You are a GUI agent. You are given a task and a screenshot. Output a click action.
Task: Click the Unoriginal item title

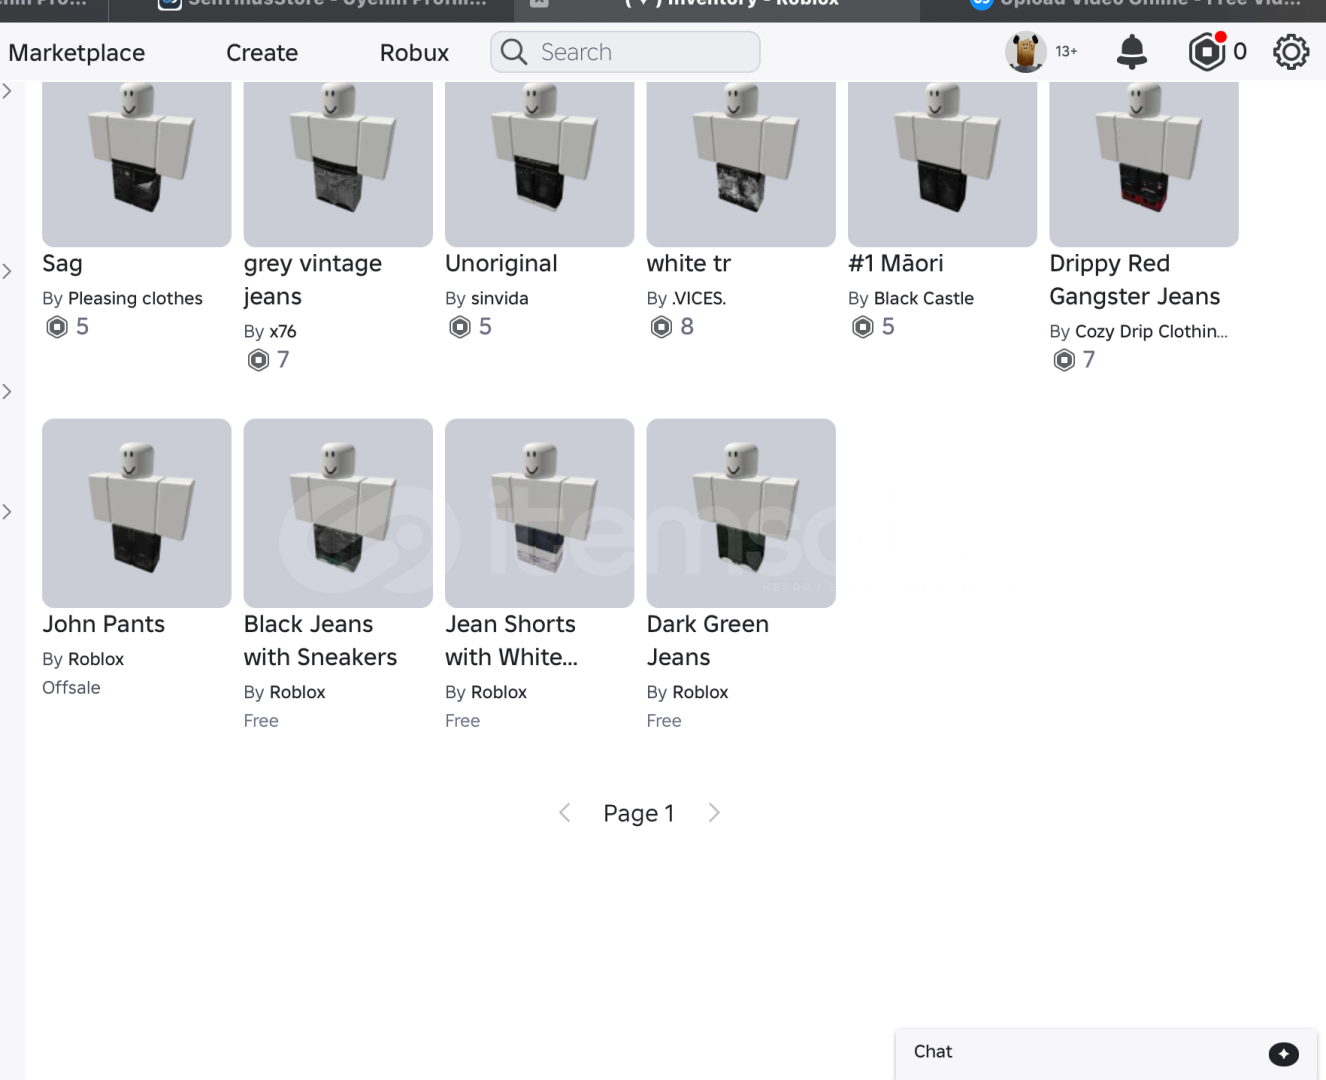point(501,264)
